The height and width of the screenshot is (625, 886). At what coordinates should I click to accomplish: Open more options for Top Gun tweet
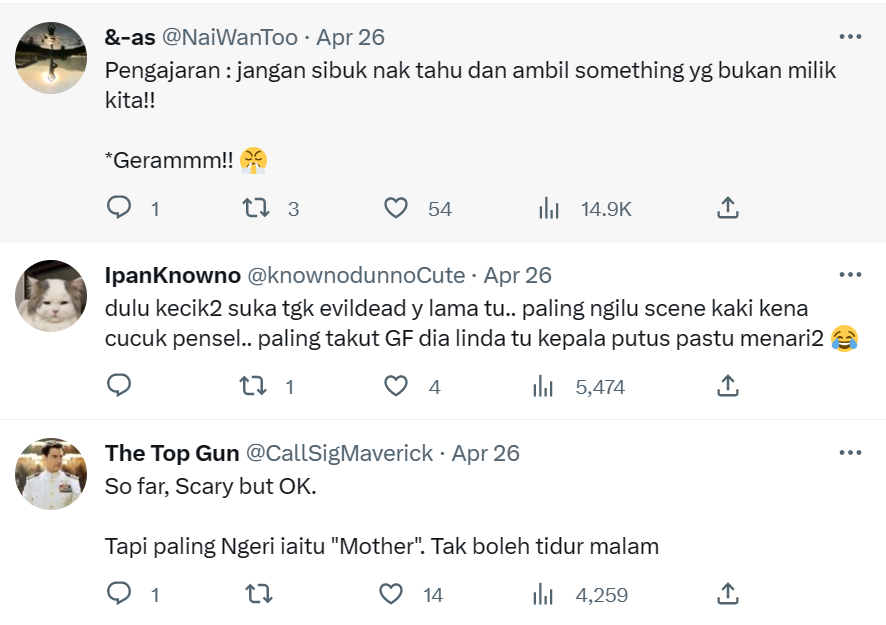[850, 453]
